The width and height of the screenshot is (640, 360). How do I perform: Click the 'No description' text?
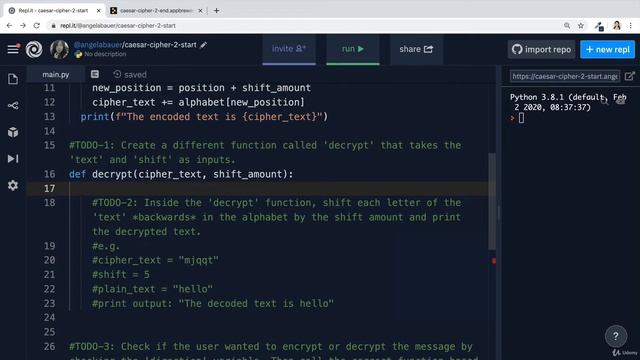click(x=105, y=54)
